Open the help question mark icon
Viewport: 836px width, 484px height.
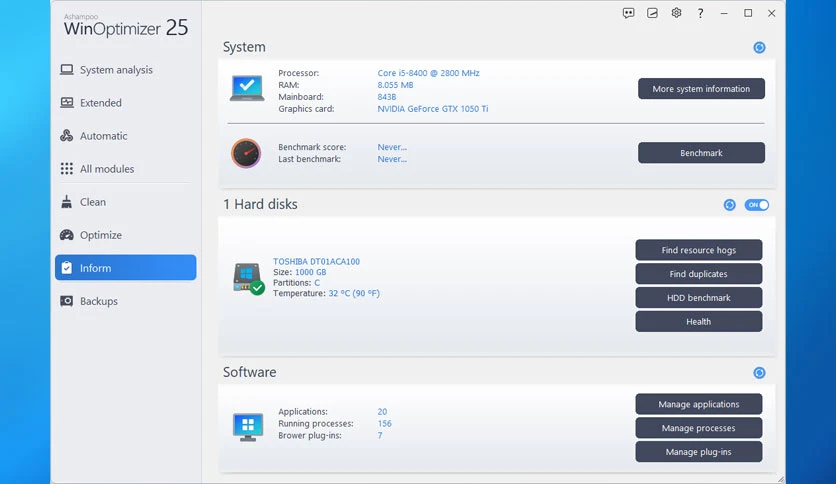(x=700, y=13)
